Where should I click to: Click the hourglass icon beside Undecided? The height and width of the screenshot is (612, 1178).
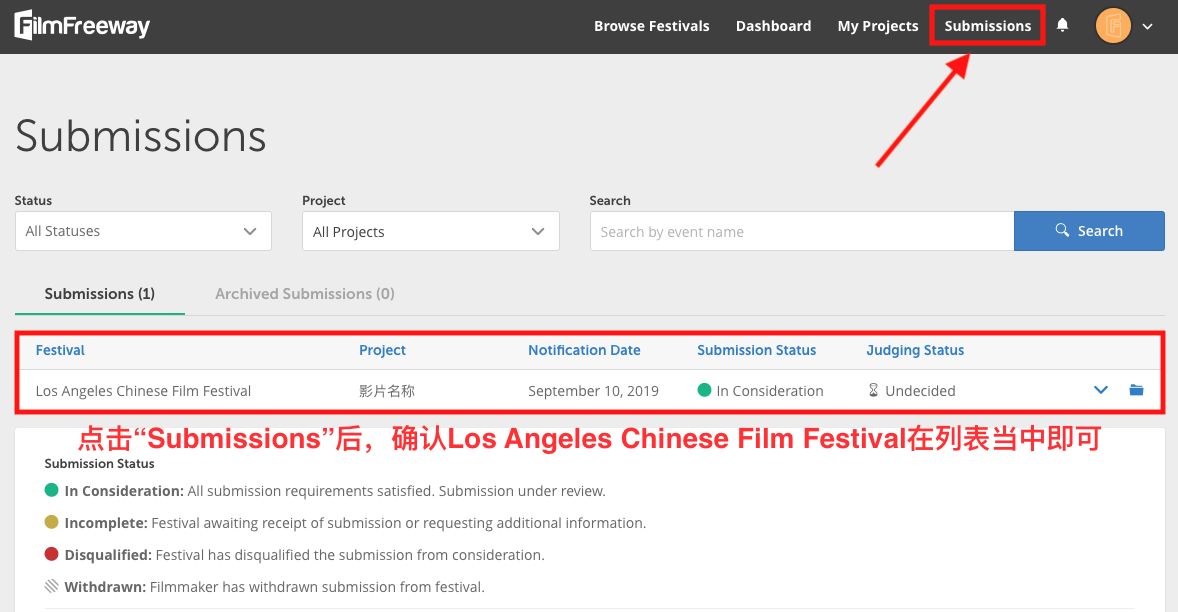click(x=873, y=390)
